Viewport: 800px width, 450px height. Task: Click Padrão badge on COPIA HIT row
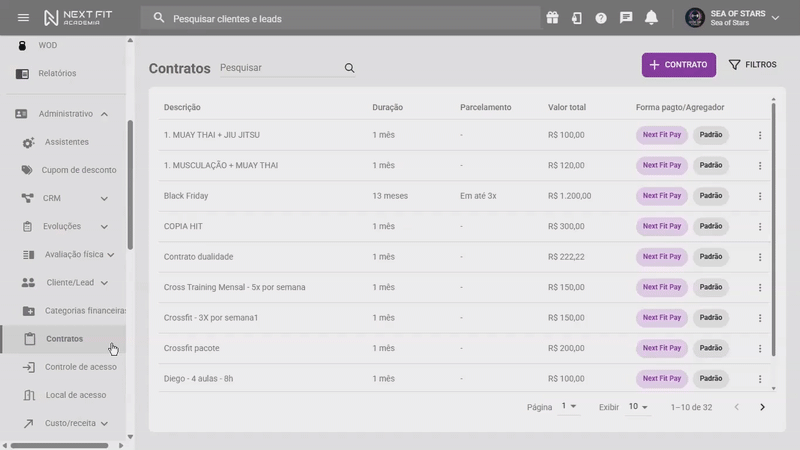point(711,226)
